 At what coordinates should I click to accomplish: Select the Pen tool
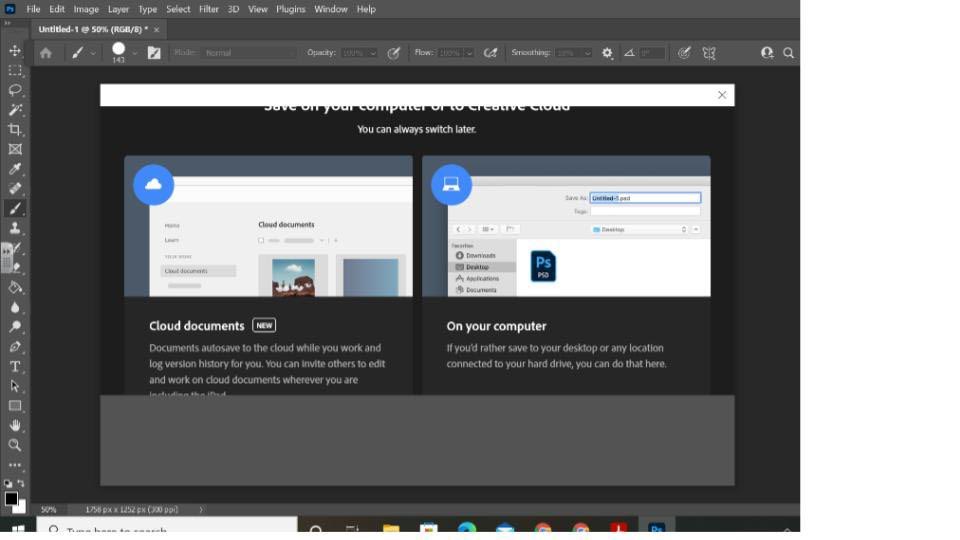[x=15, y=347]
